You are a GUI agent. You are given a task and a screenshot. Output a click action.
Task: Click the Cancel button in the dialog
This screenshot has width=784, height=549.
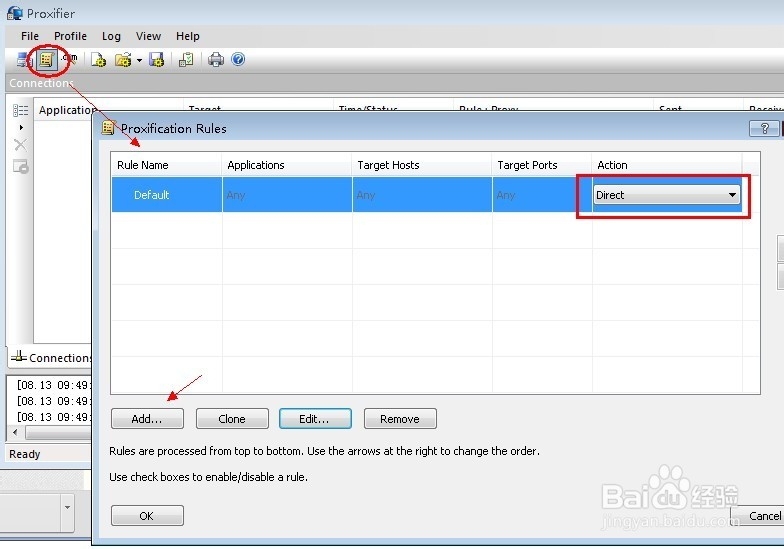(760, 516)
